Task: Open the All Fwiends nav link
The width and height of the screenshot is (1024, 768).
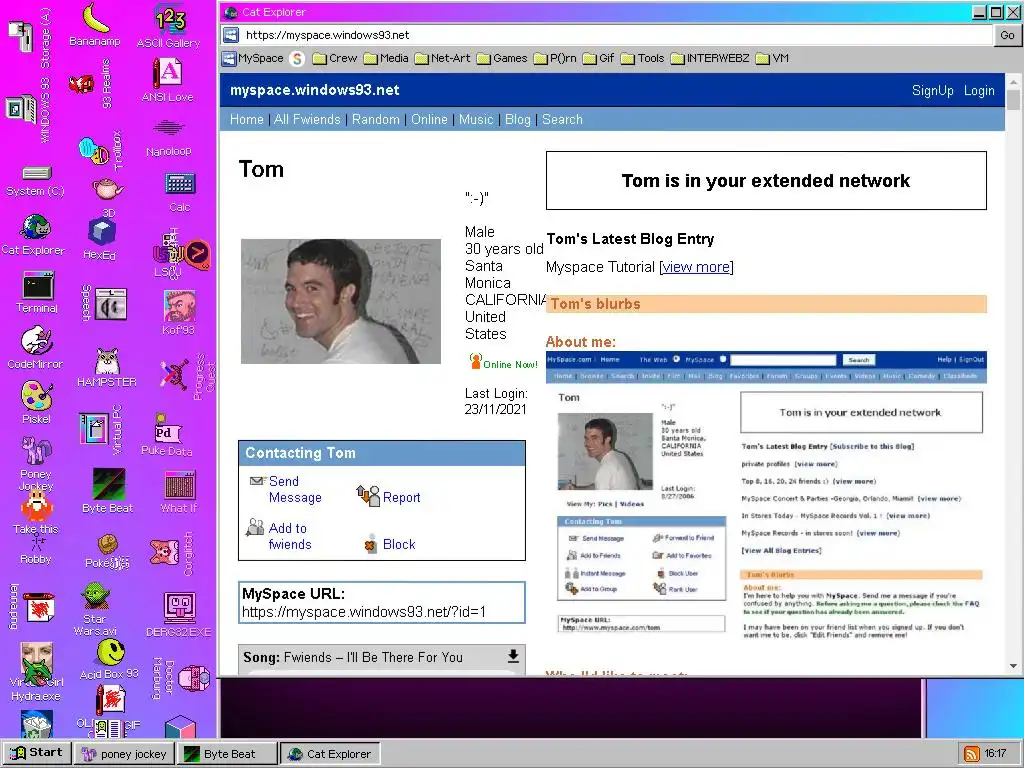Action: [307, 120]
